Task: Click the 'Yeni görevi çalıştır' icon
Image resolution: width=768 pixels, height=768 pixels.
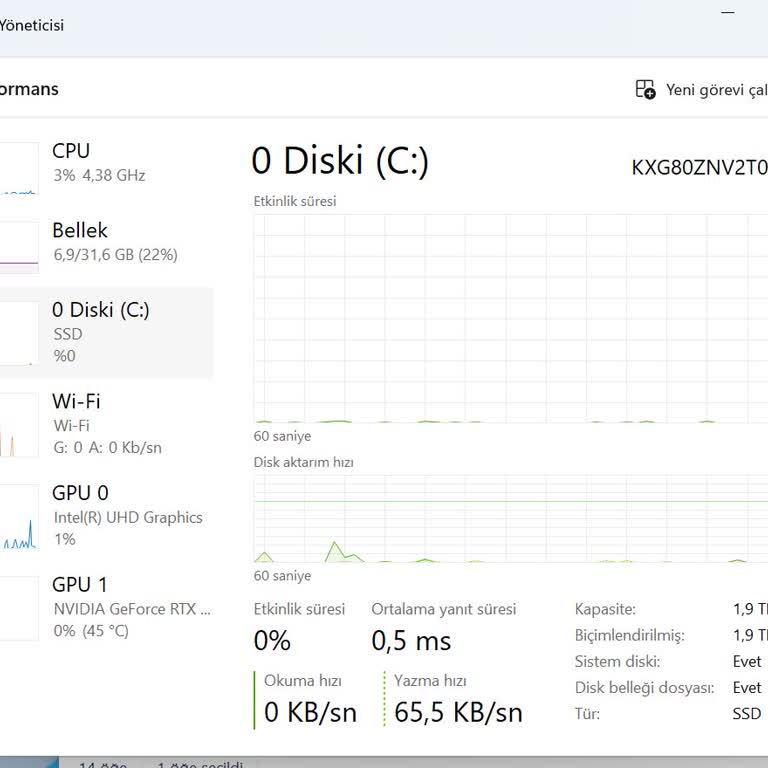Action: [x=645, y=89]
